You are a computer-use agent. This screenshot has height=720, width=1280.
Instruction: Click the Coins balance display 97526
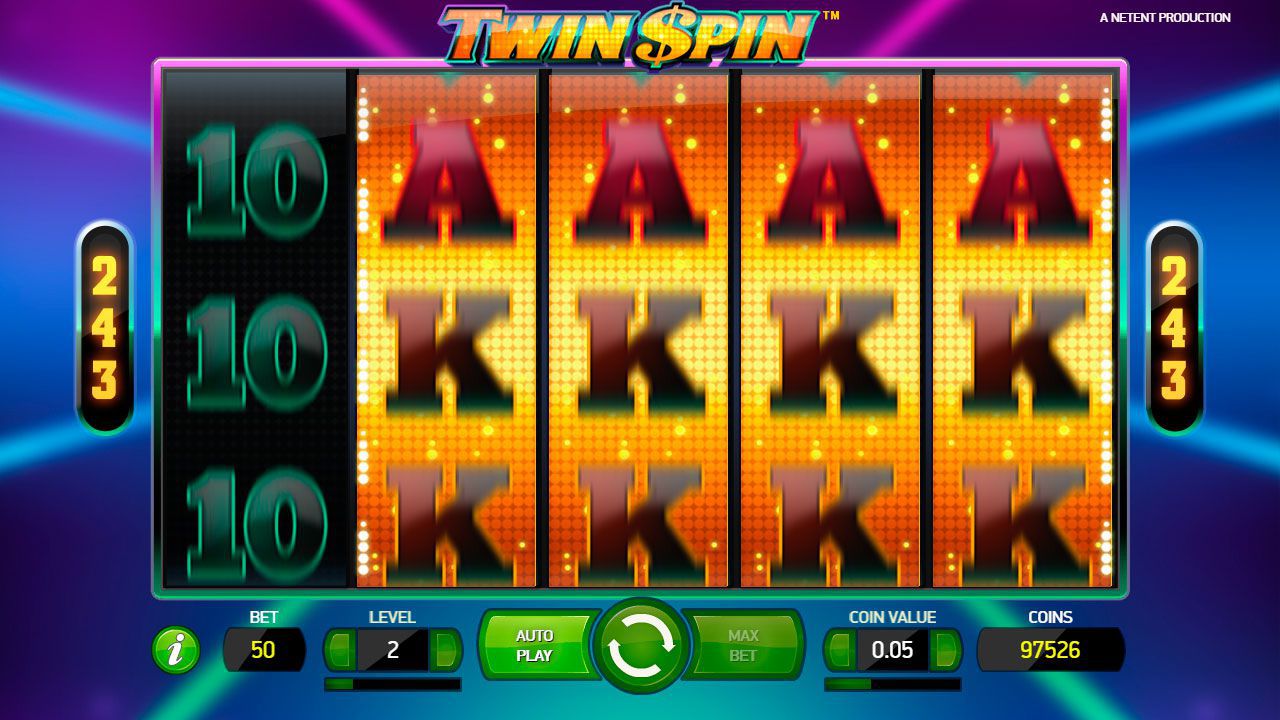pos(1051,650)
